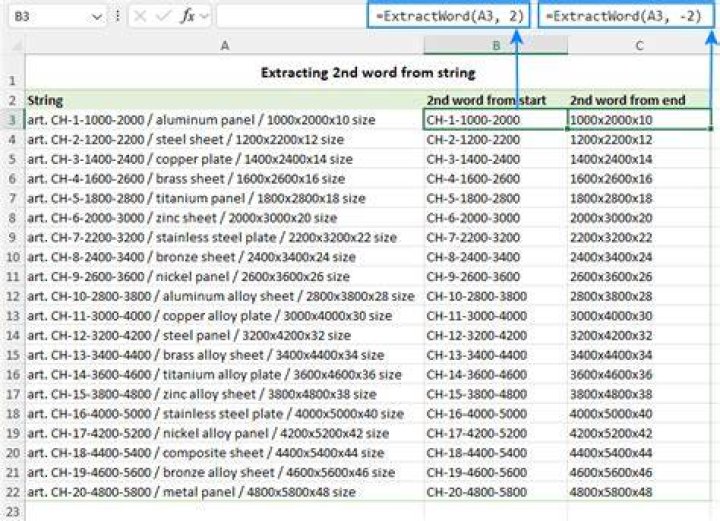Click the brass alloy sheet string

[x=224, y=355]
